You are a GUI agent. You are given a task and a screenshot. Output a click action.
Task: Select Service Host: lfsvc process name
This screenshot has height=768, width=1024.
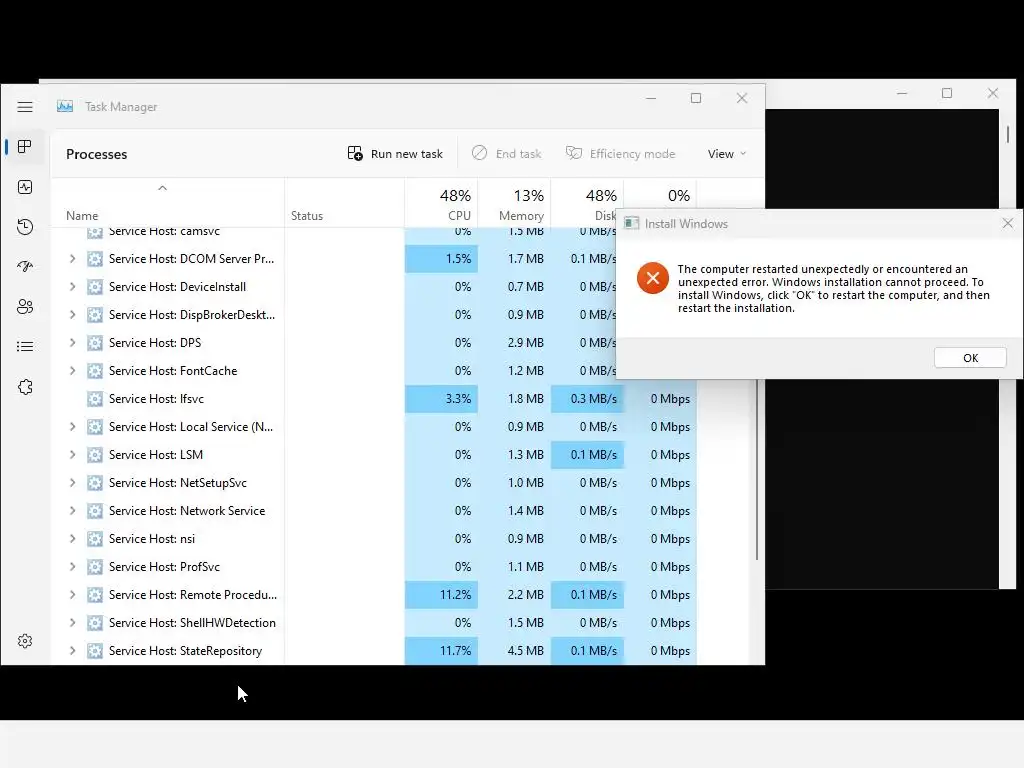[156, 398]
